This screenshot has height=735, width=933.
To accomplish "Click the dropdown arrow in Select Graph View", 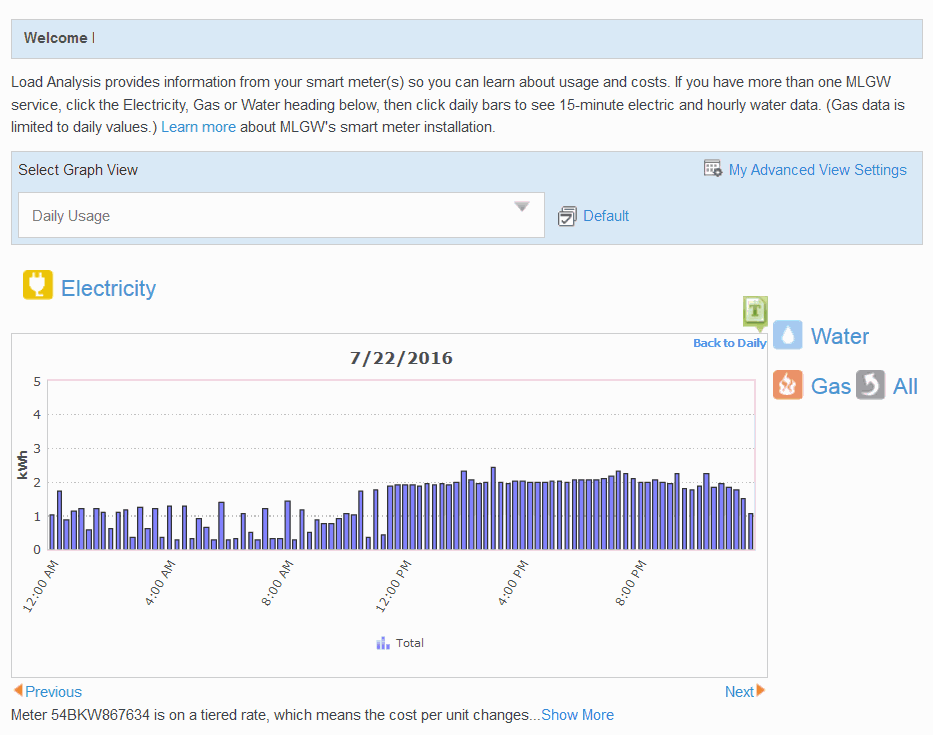I will pyautogui.click(x=522, y=207).
